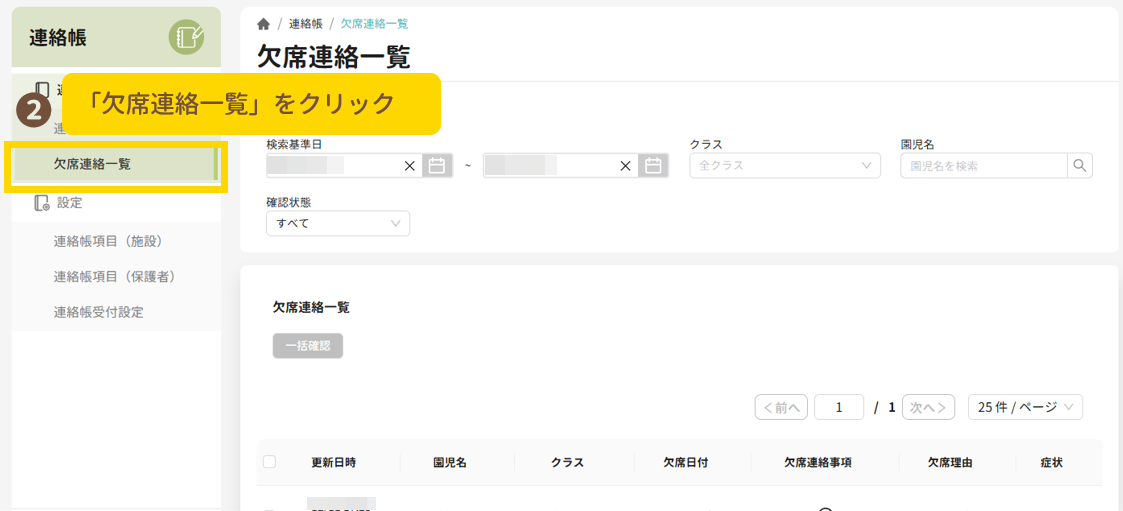Expand the クラス dropdown showing 全クラス
The height and width of the screenshot is (511, 1123).
click(785, 165)
